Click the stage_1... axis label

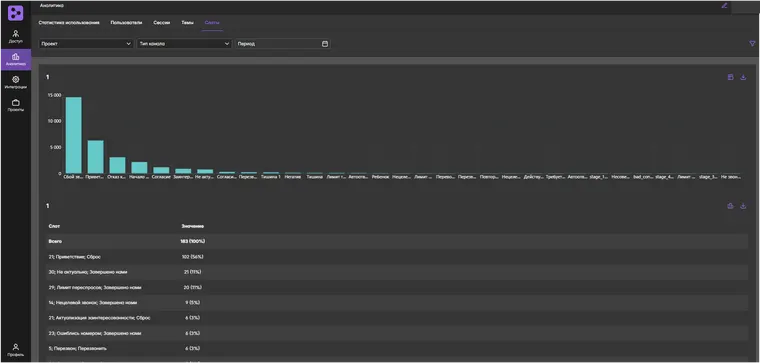click(599, 177)
